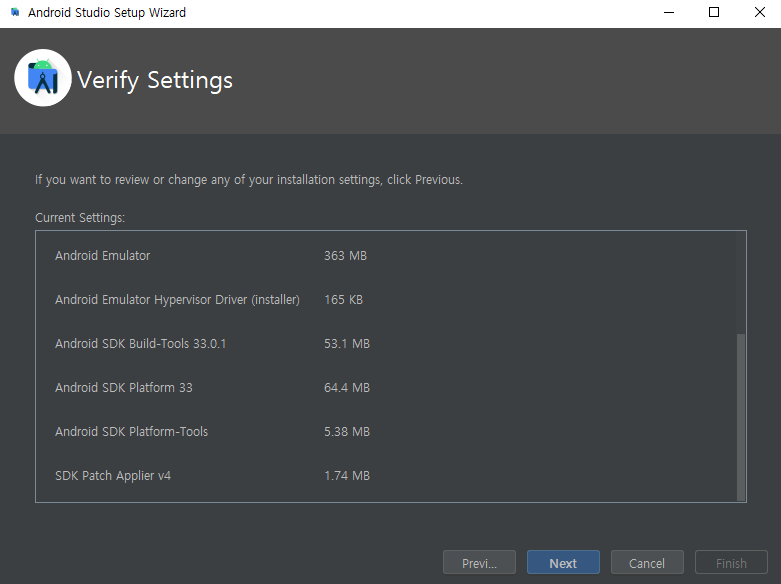
Task: Click the 64.4 MB size value
Action: click(347, 388)
